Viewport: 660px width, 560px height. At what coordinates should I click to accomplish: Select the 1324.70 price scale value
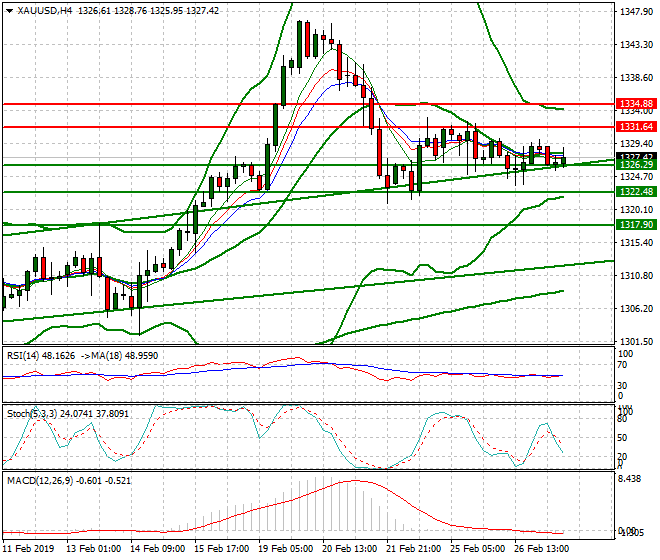coord(636,177)
